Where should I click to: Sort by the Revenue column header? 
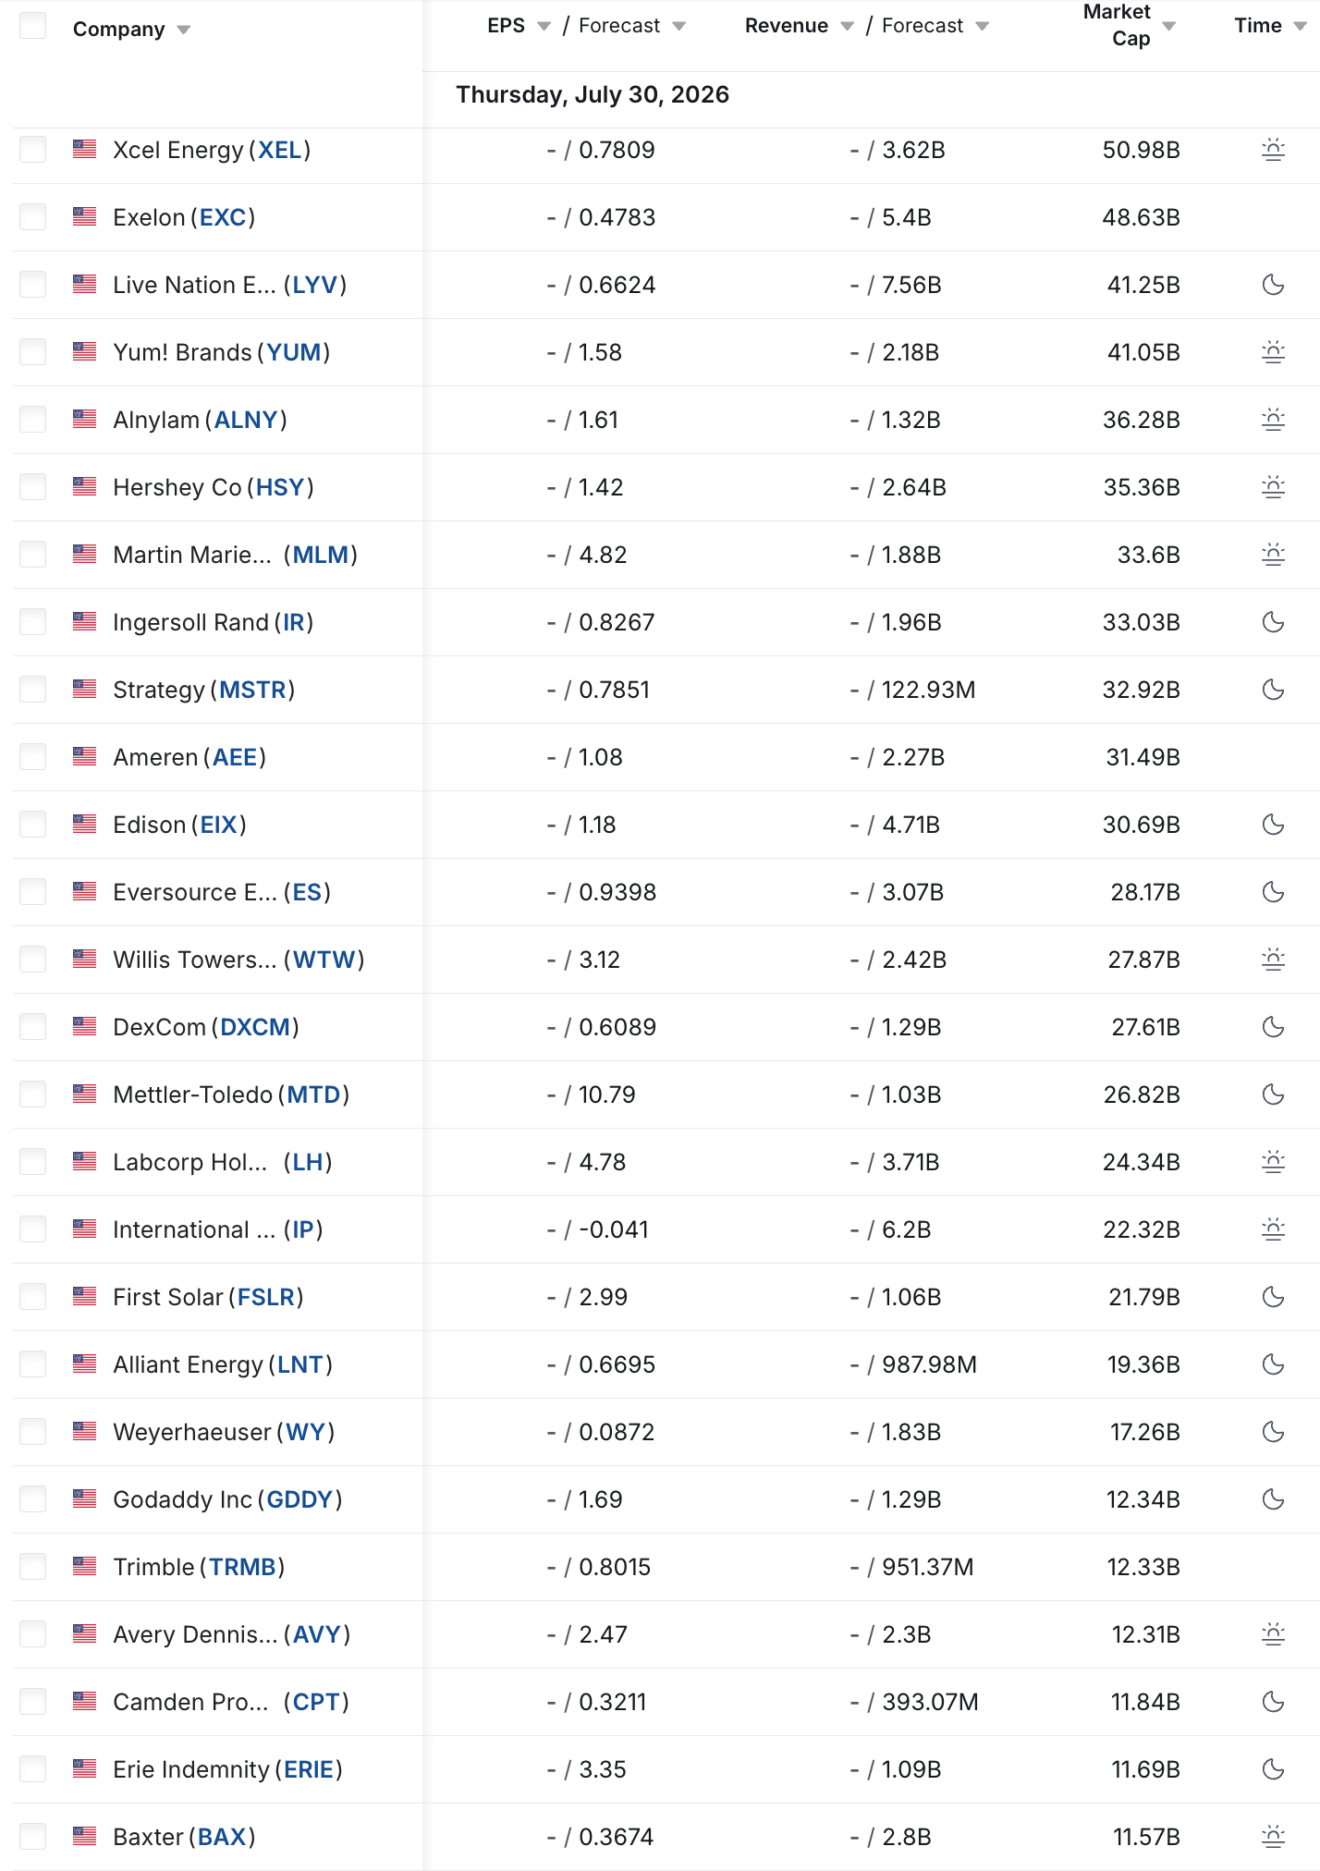coord(786,26)
